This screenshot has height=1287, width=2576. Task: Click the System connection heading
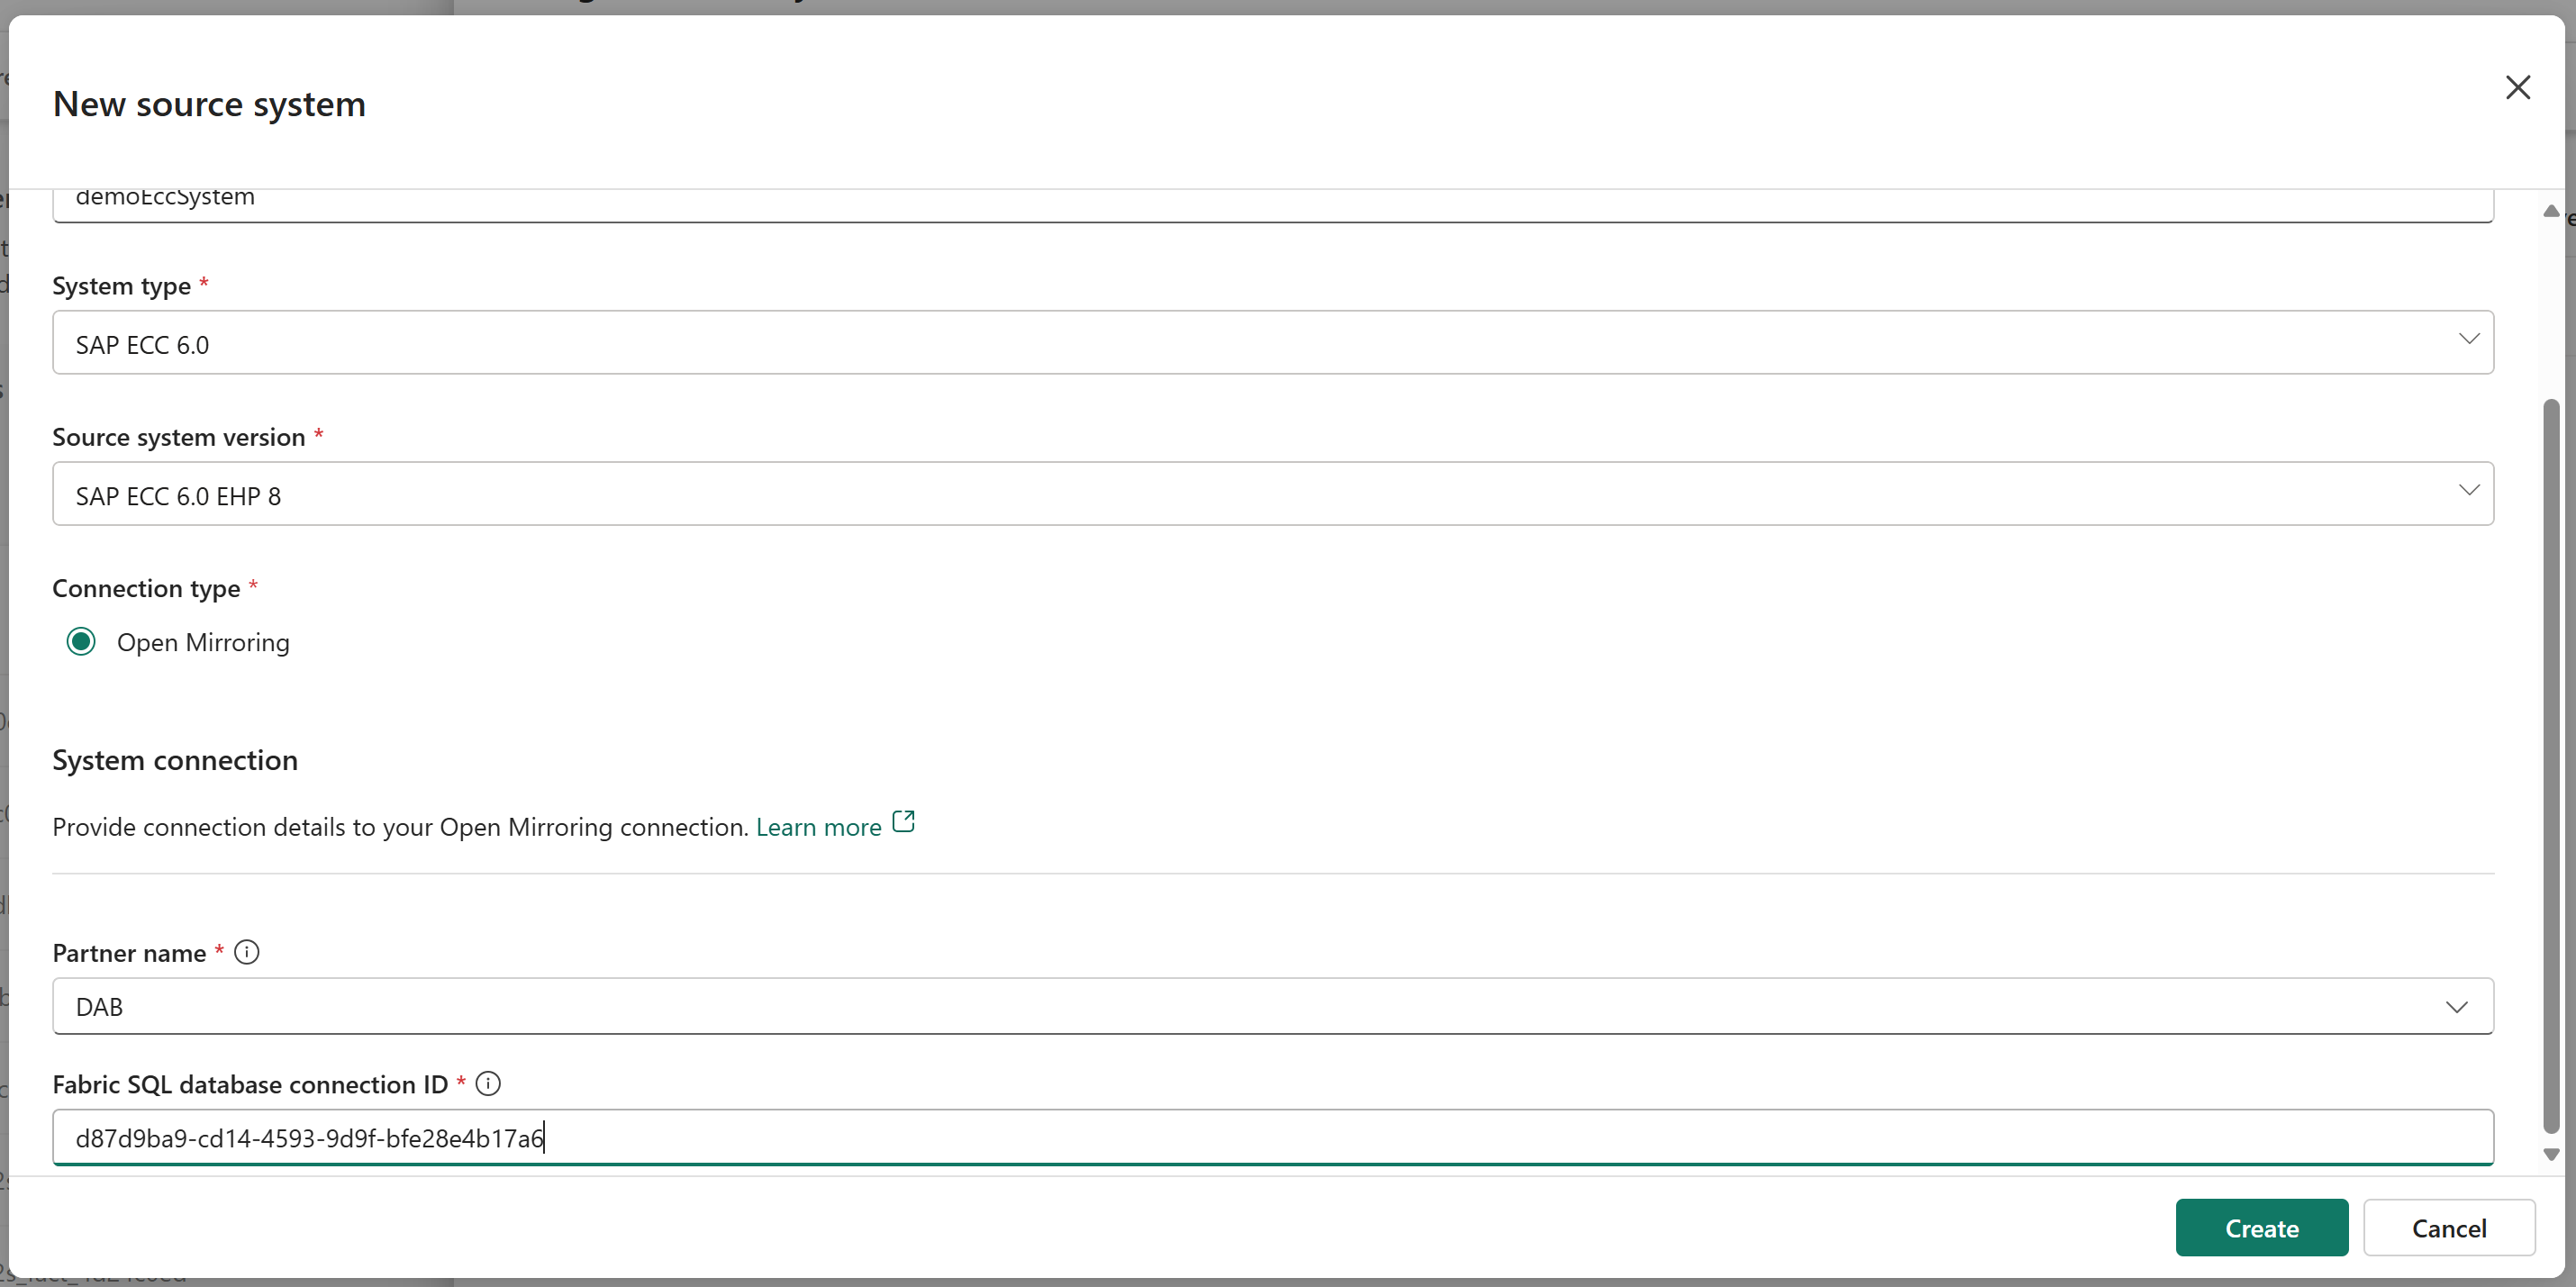point(175,760)
